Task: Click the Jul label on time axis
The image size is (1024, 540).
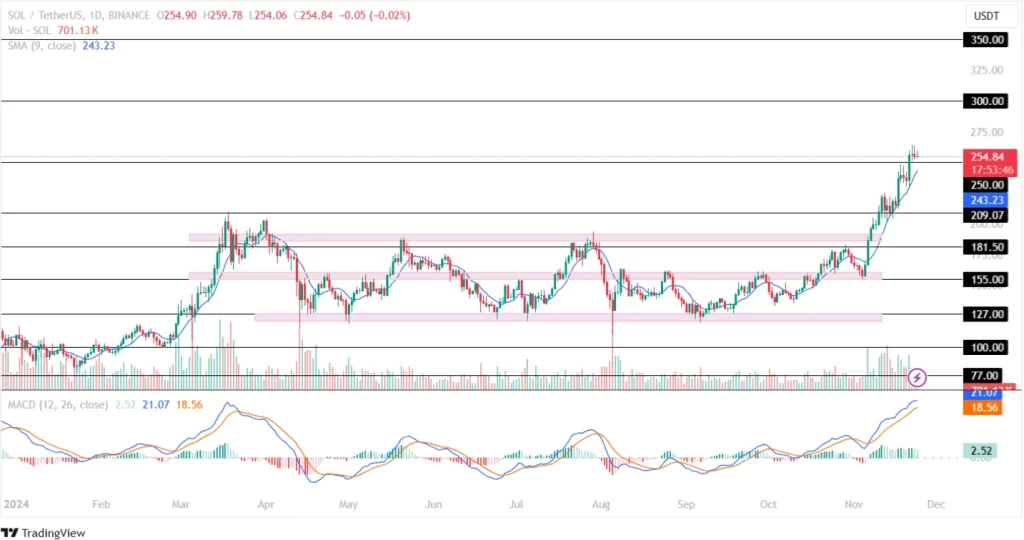Action: 516,504
